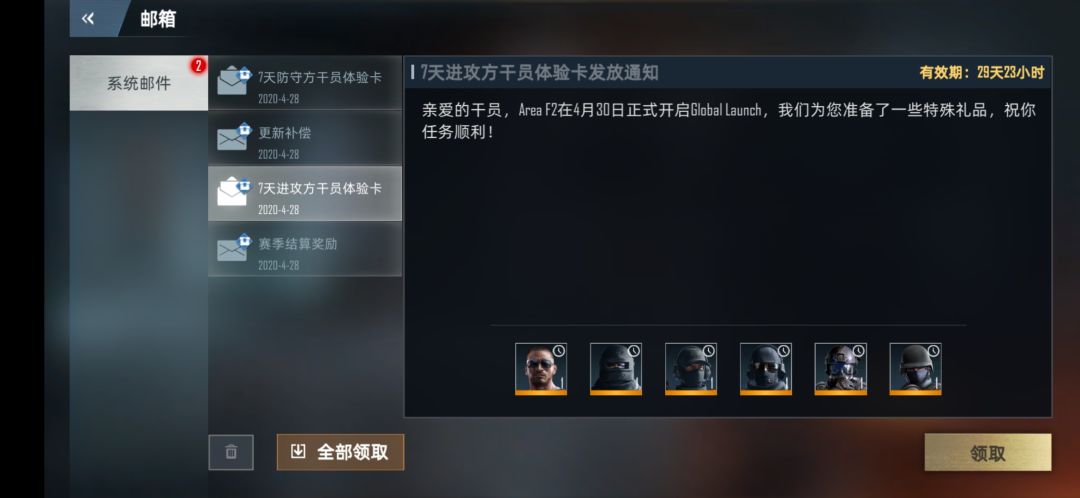Click the trash can delete icon
Screen dimensions: 1080x498
coord(231,452)
